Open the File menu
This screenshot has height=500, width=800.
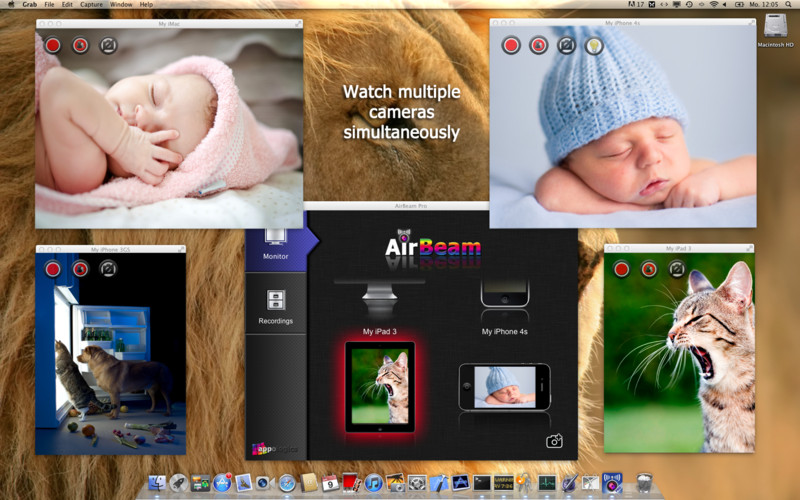click(x=48, y=5)
